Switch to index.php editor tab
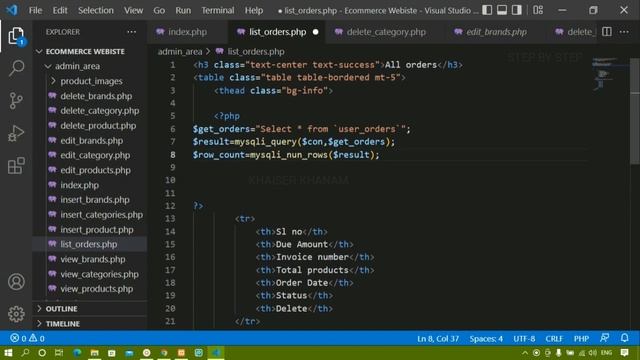Viewport: 640px width, 360px height. pos(187,32)
